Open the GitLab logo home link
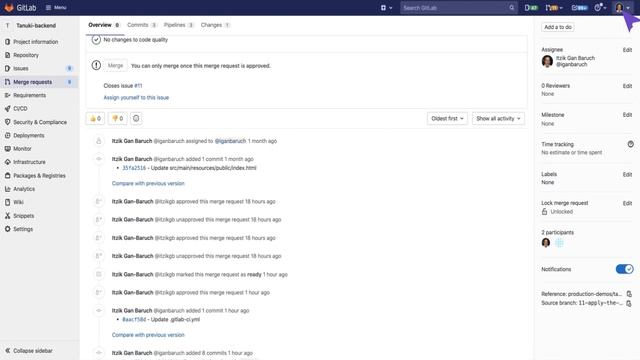This screenshot has width=640, height=360. pyautogui.click(x=20, y=7)
